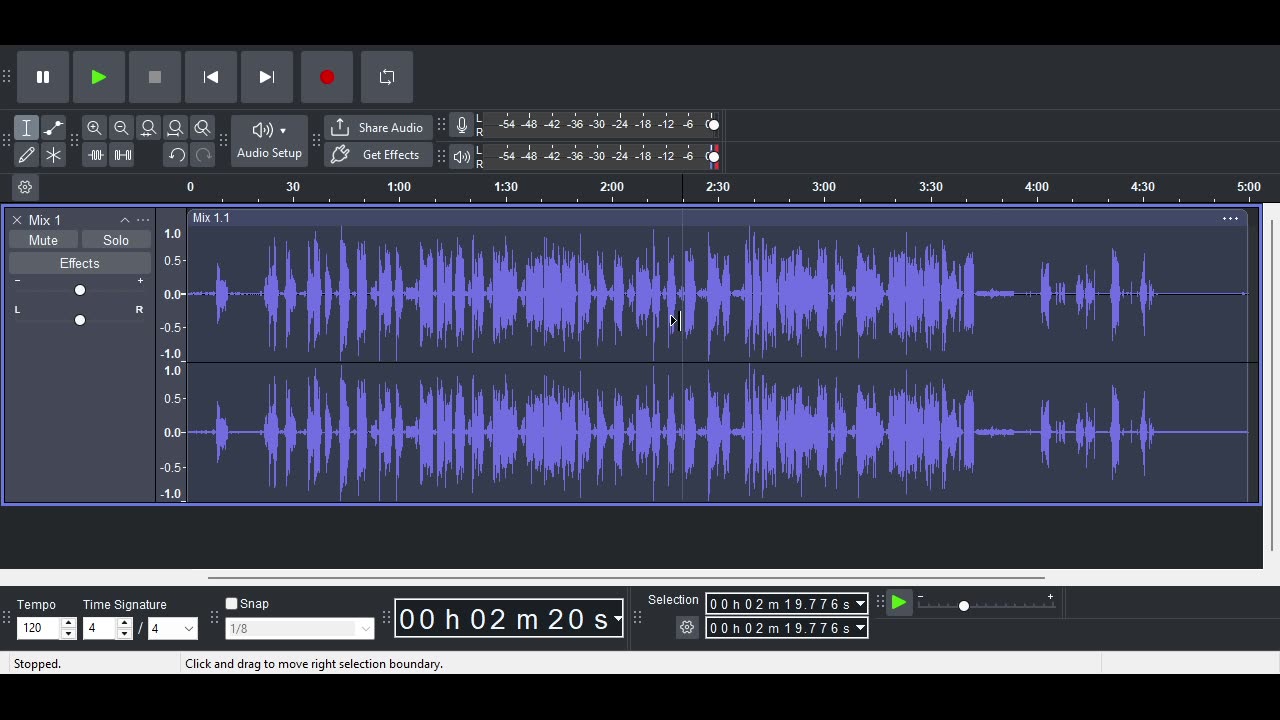Click the Zoom In magnifier
The width and height of the screenshot is (1280, 720).
(x=94, y=128)
